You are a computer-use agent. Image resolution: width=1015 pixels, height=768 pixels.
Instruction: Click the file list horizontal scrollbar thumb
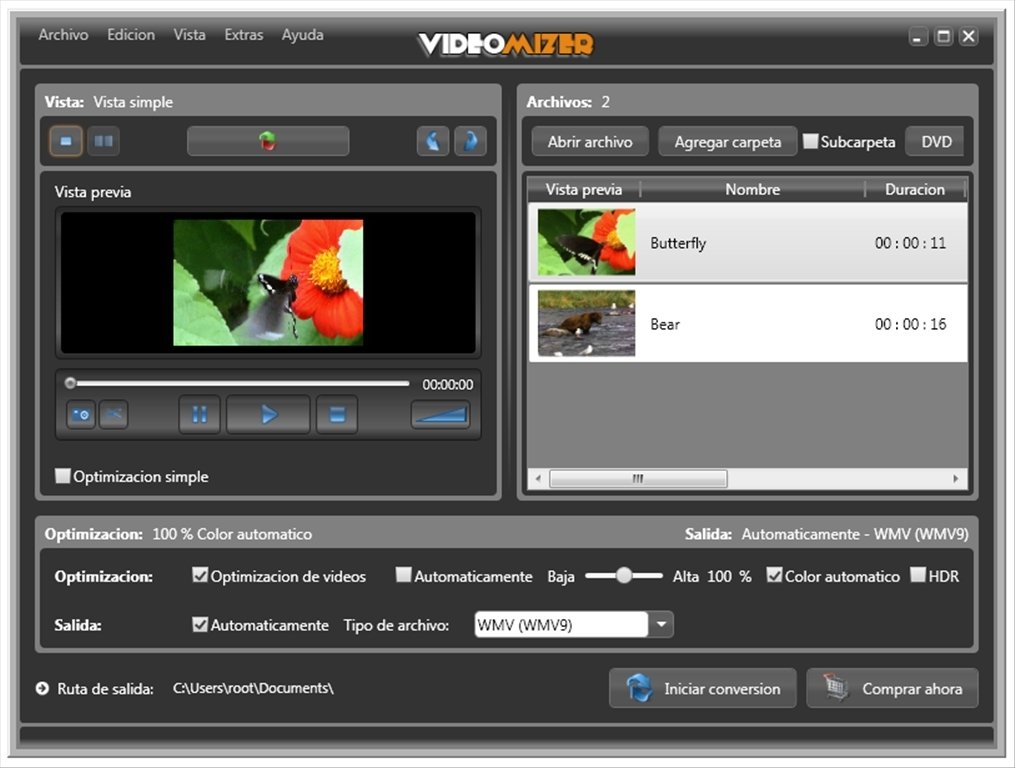(638, 479)
